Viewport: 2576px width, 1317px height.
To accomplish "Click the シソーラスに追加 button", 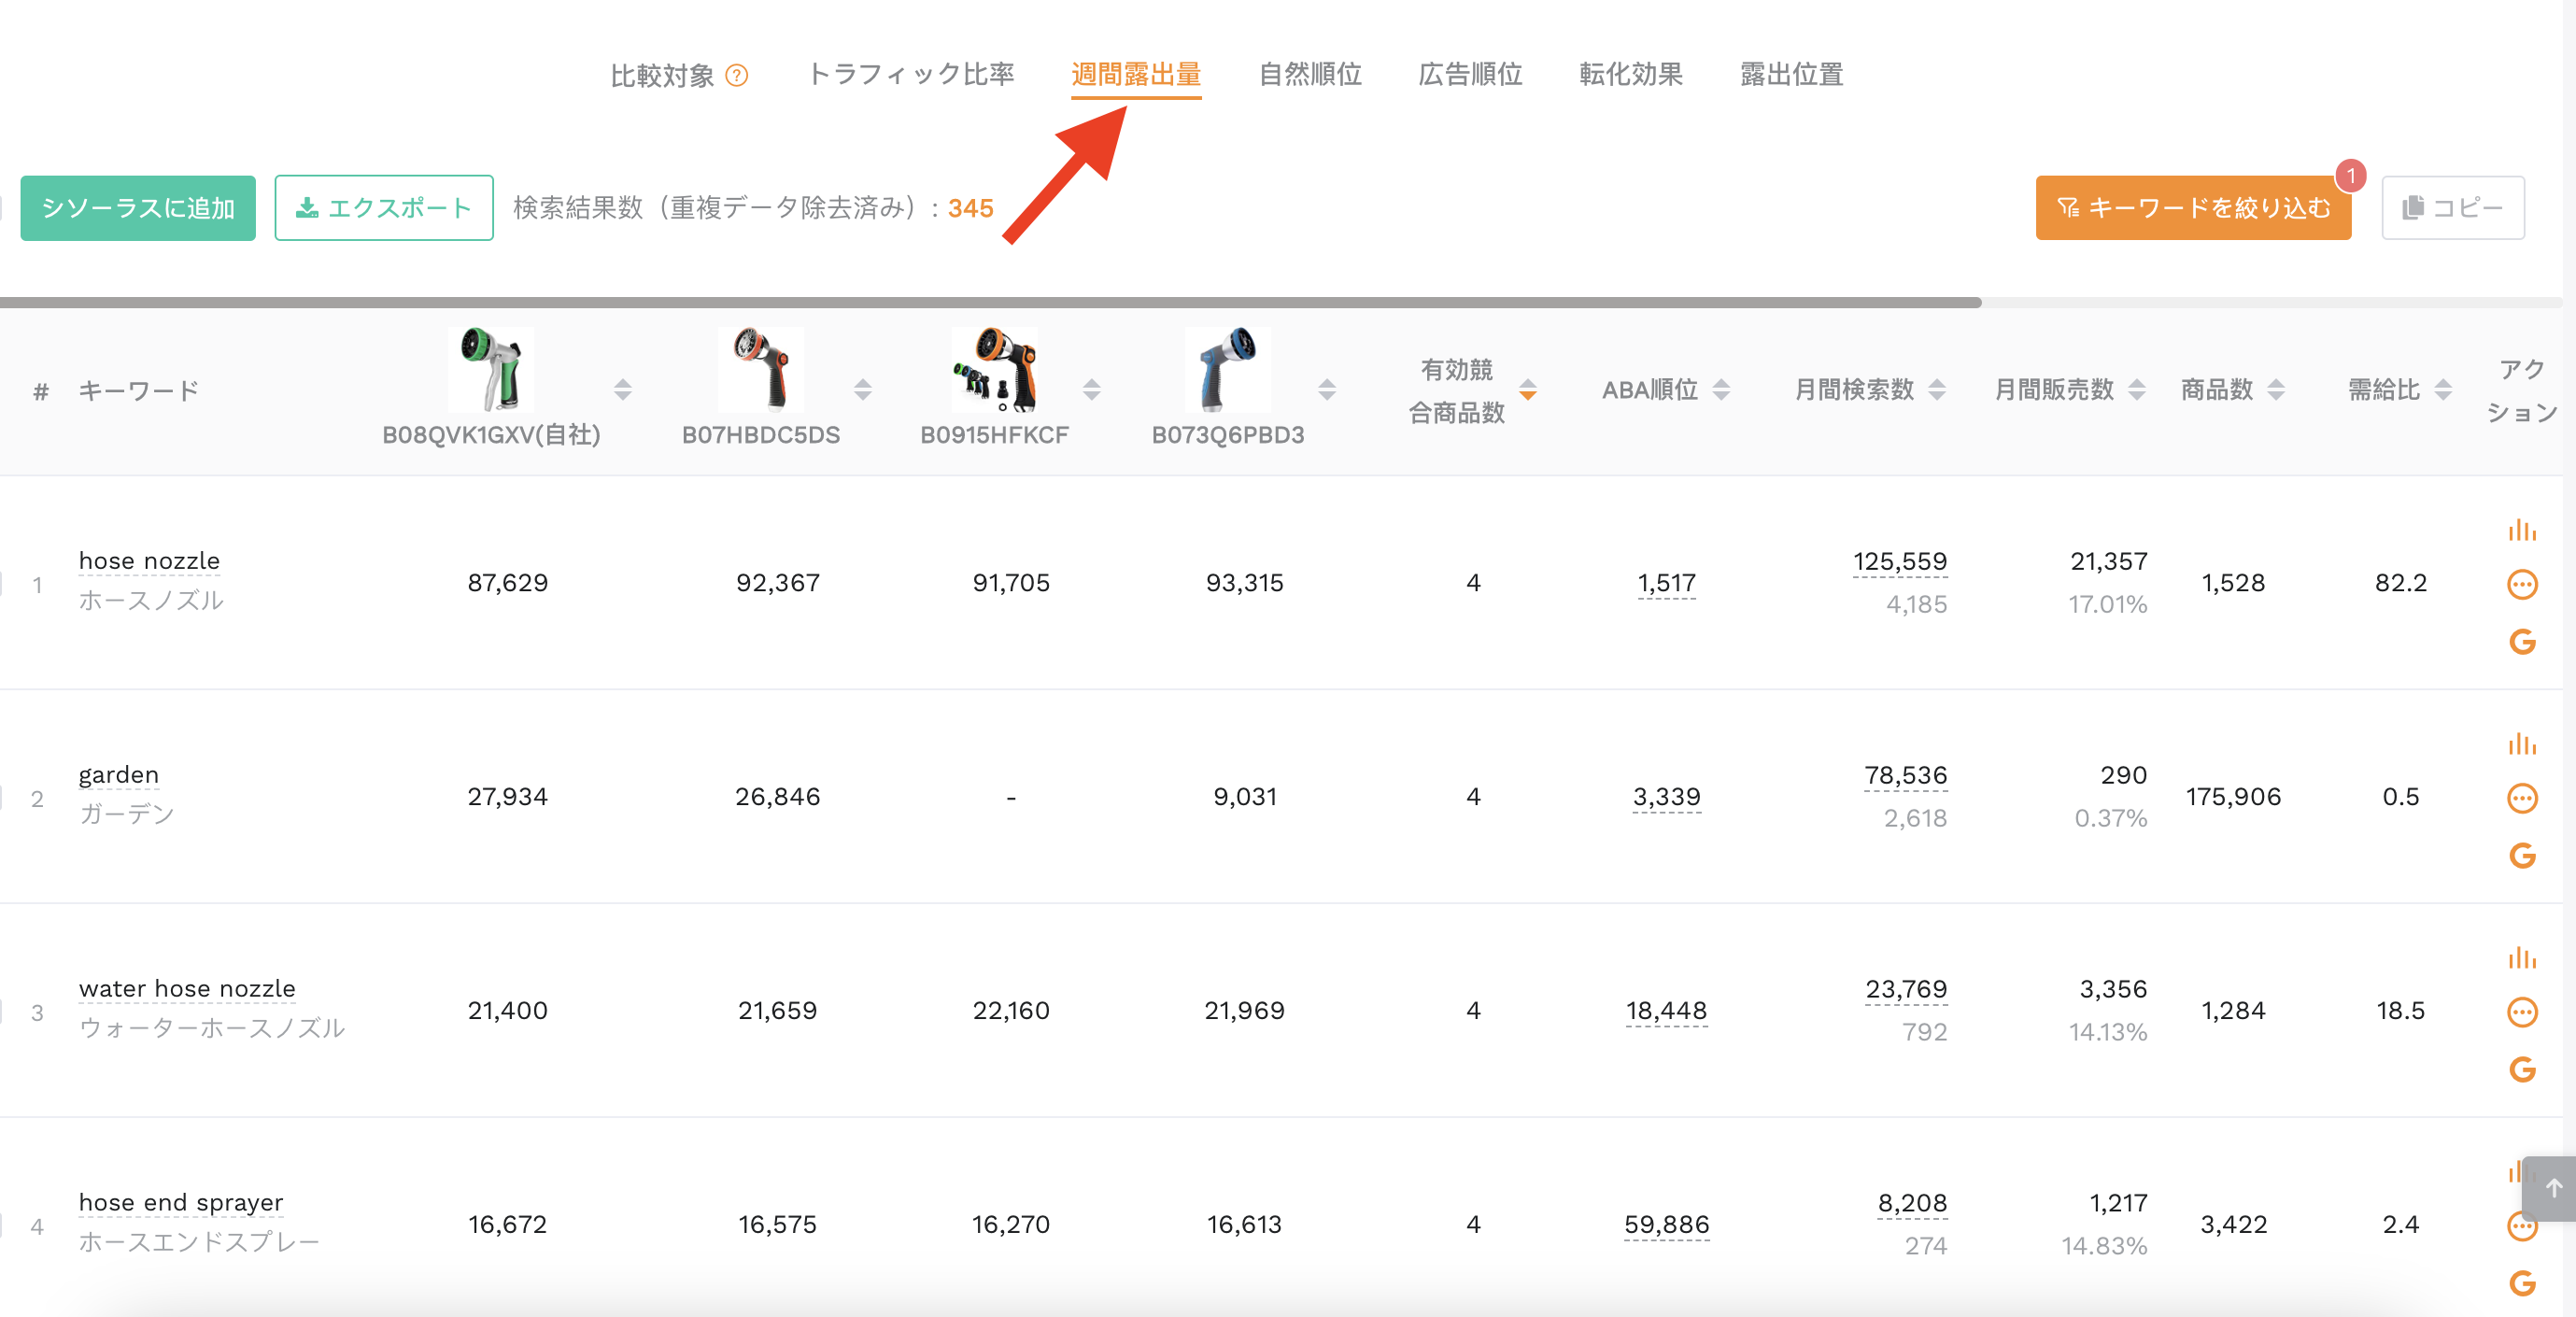I will point(138,208).
